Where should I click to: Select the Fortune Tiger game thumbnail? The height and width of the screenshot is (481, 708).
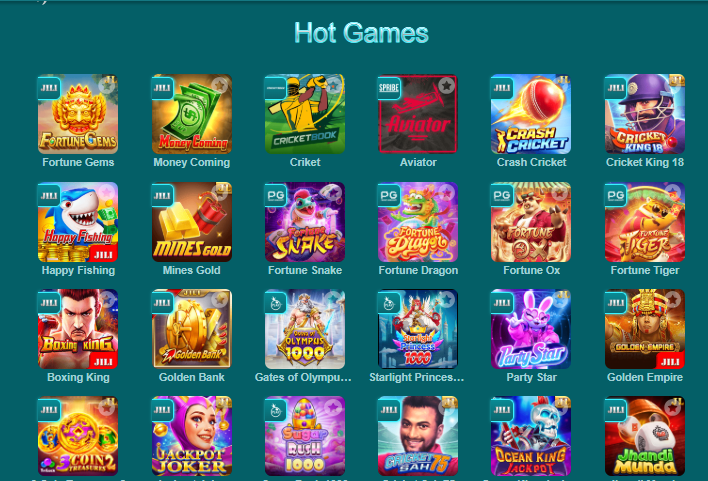[645, 222]
